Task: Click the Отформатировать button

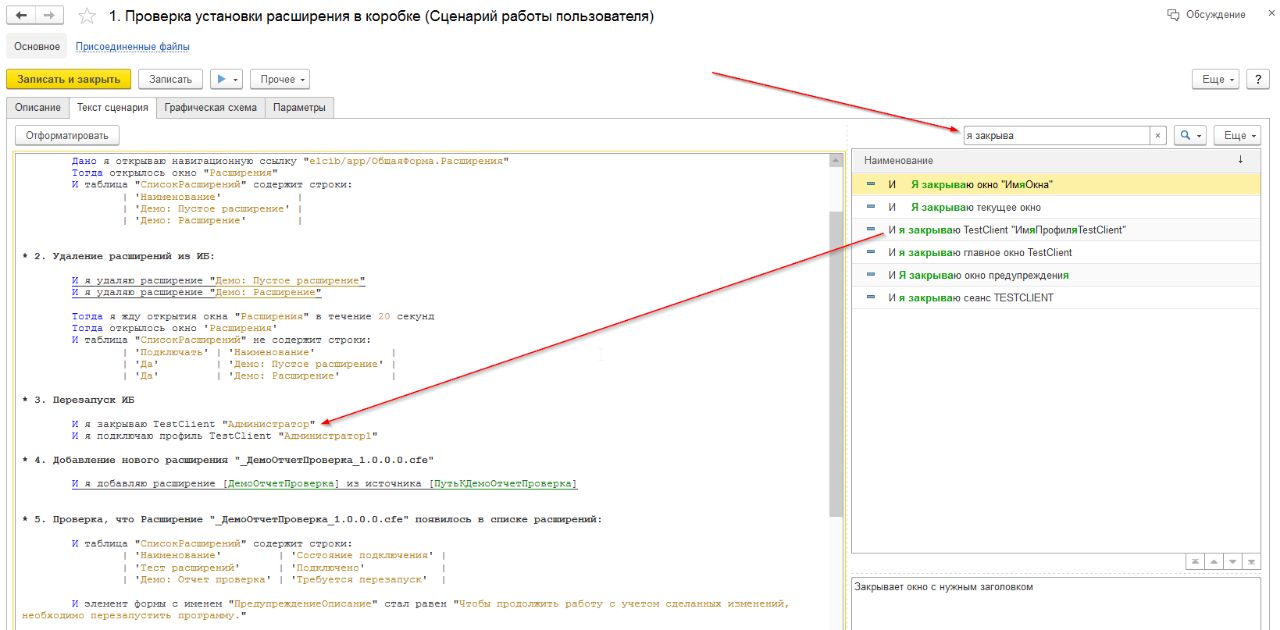Action: click(67, 135)
